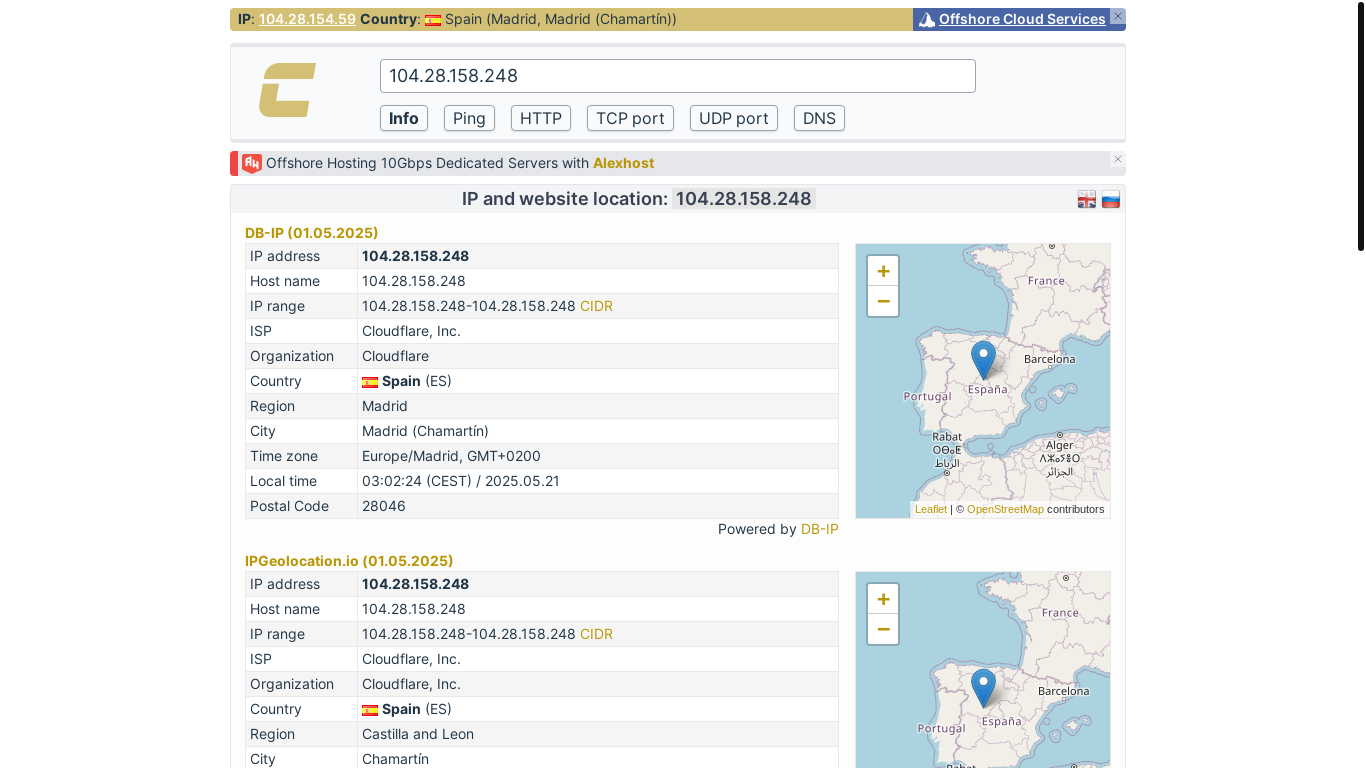
Task: Click the IP address search field
Action: point(678,76)
